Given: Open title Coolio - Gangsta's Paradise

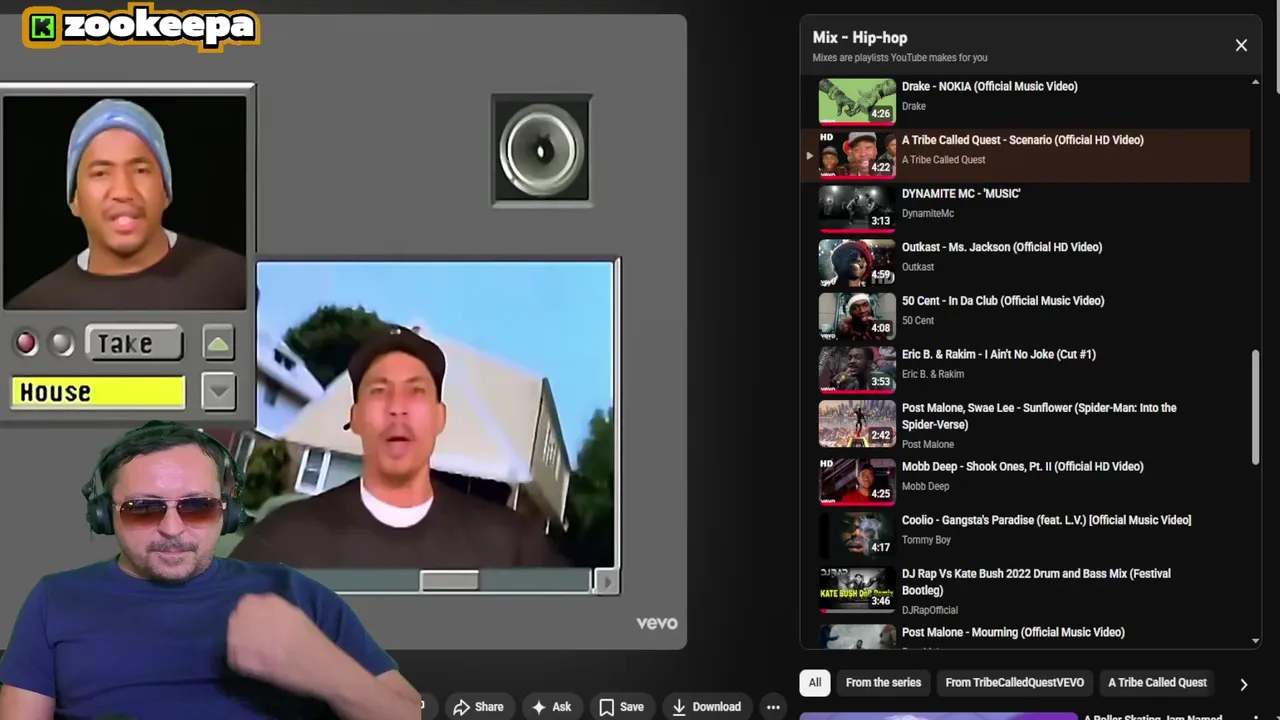Looking at the screenshot, I should pyautogui.click(x=1046, y=520).
